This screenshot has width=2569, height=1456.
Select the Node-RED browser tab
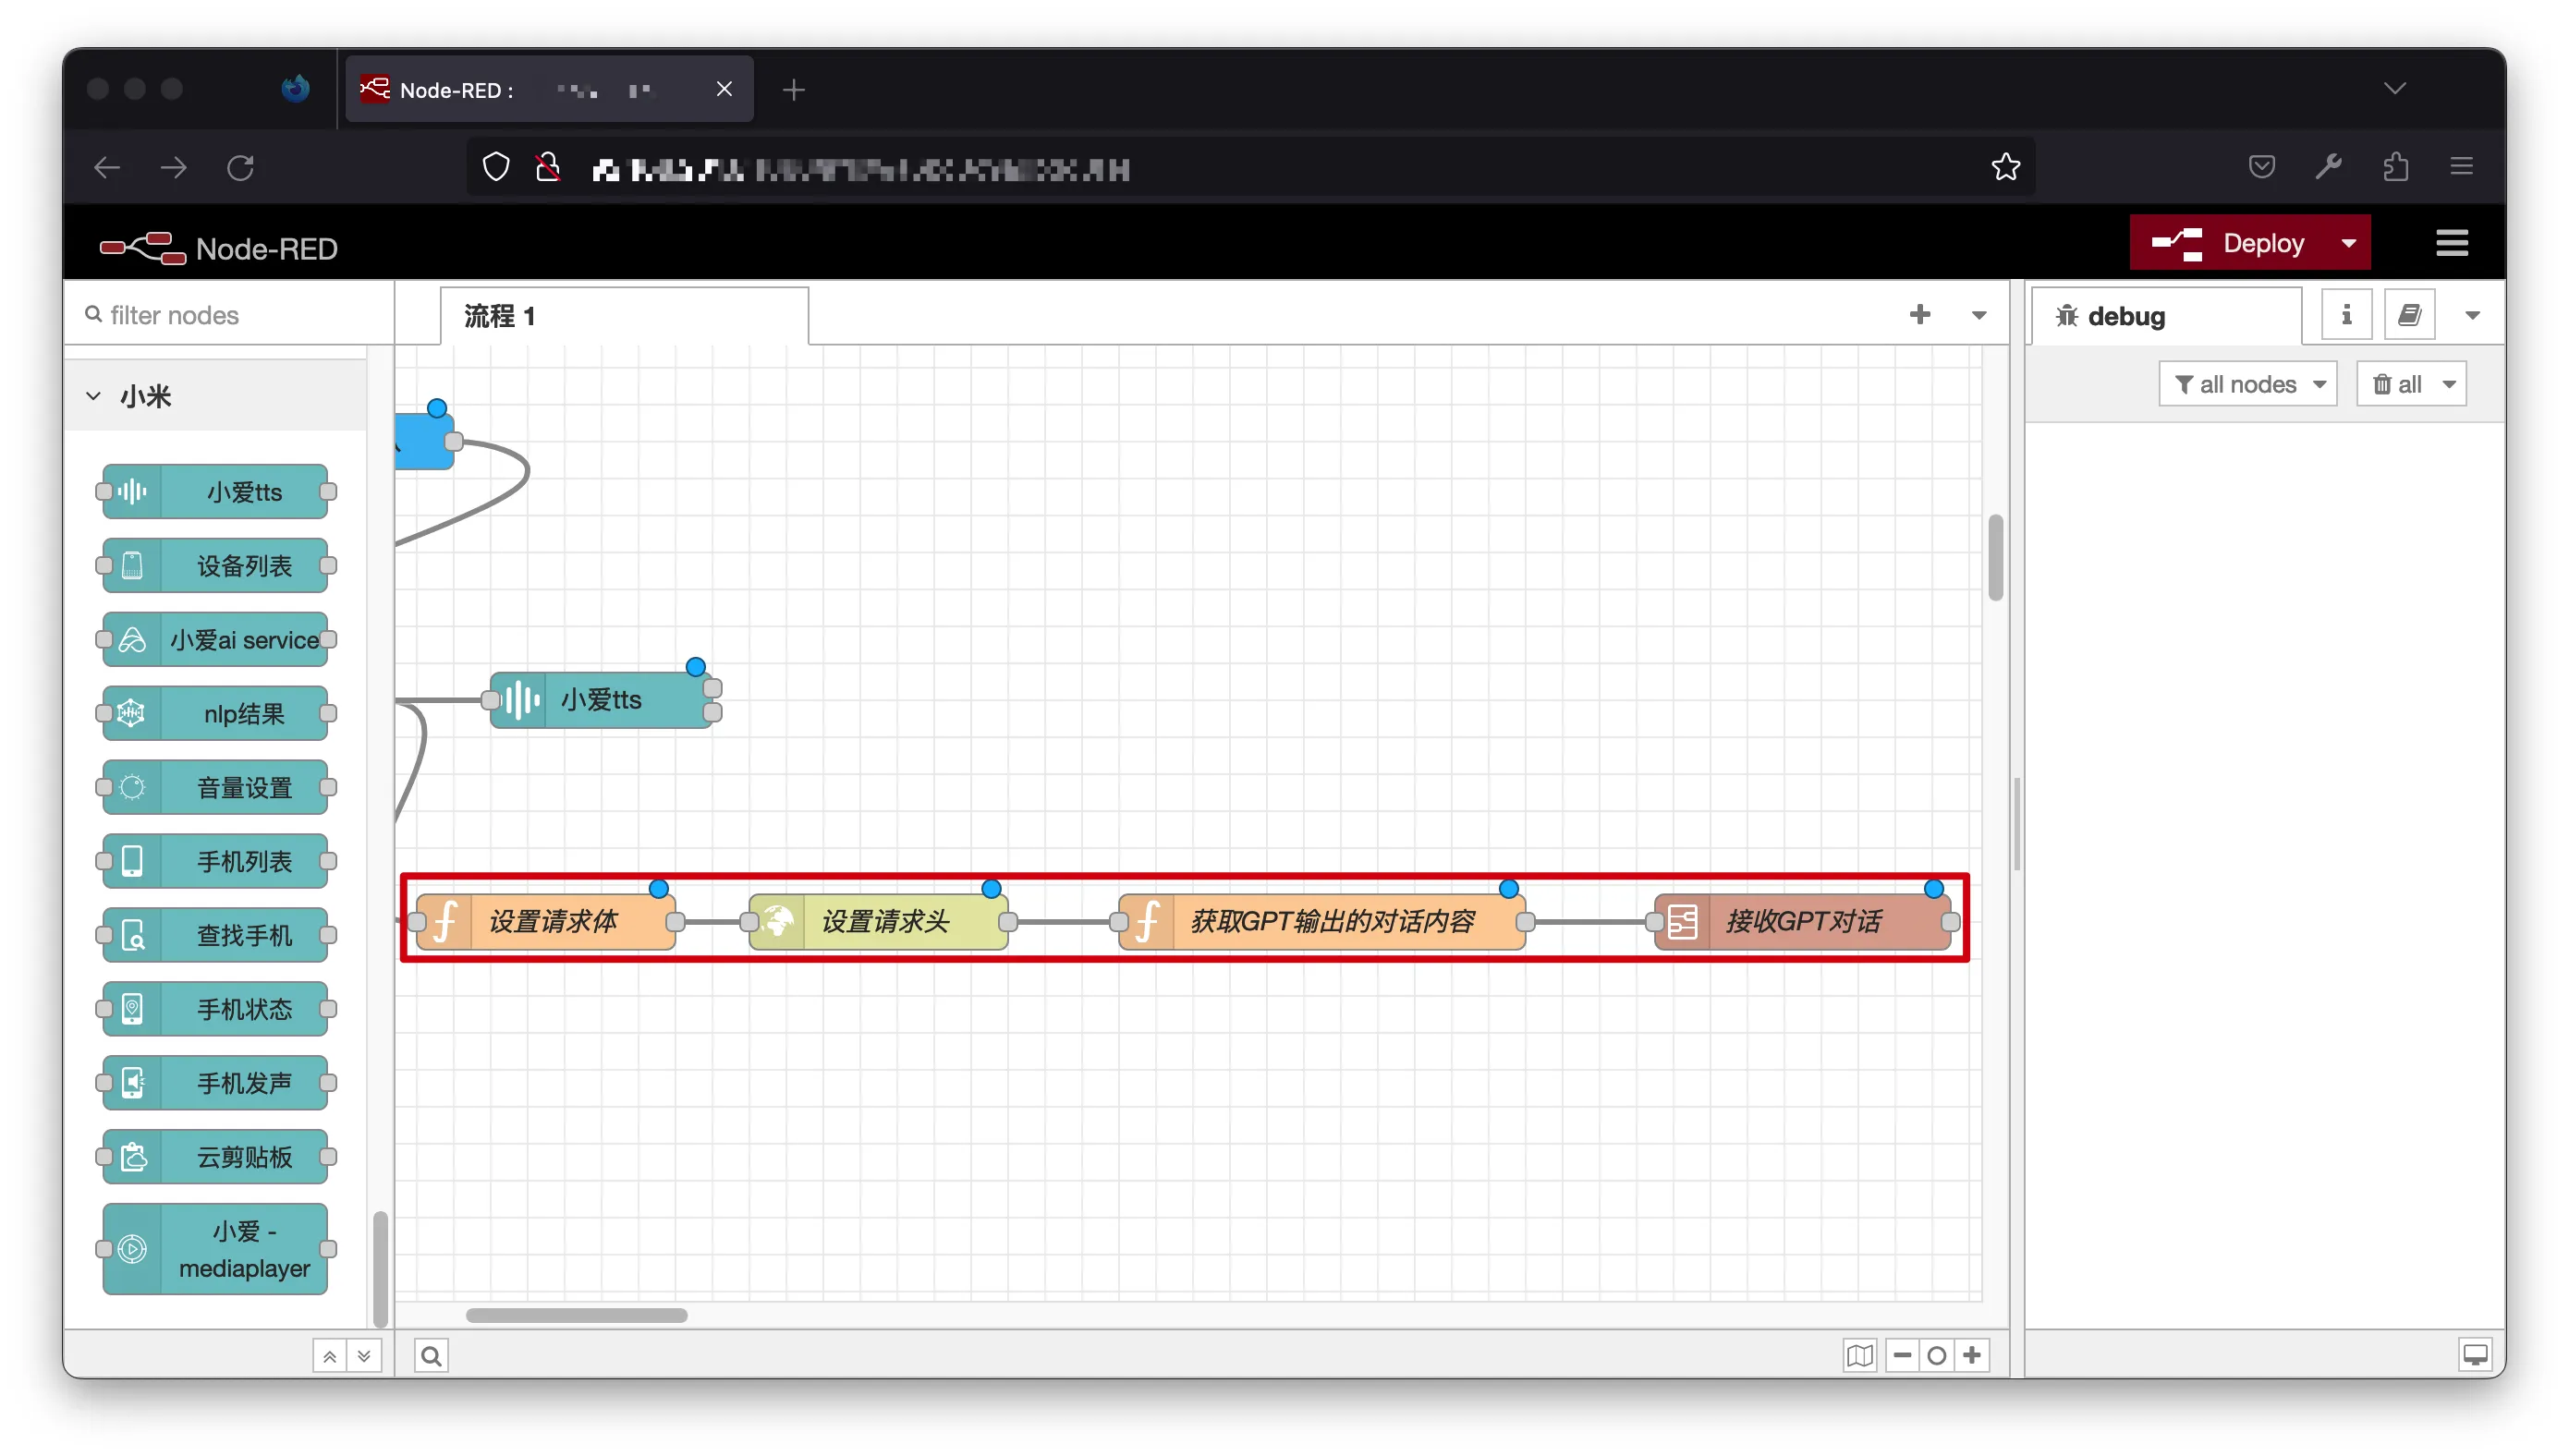[549, 89]
